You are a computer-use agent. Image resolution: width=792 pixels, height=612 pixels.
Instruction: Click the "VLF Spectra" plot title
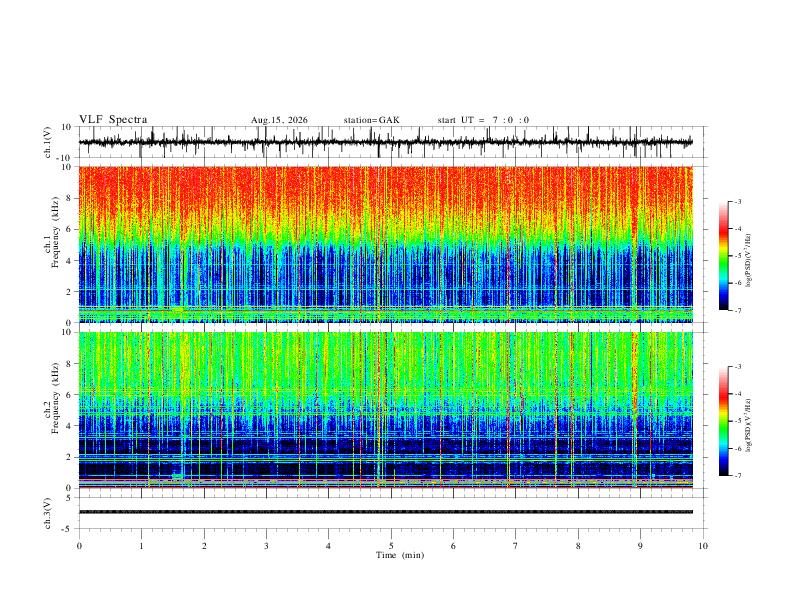[113, 120]
